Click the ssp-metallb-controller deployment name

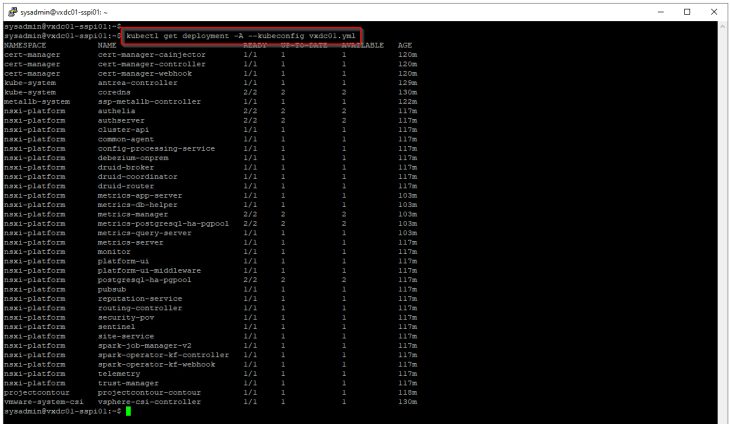[145, 101]
